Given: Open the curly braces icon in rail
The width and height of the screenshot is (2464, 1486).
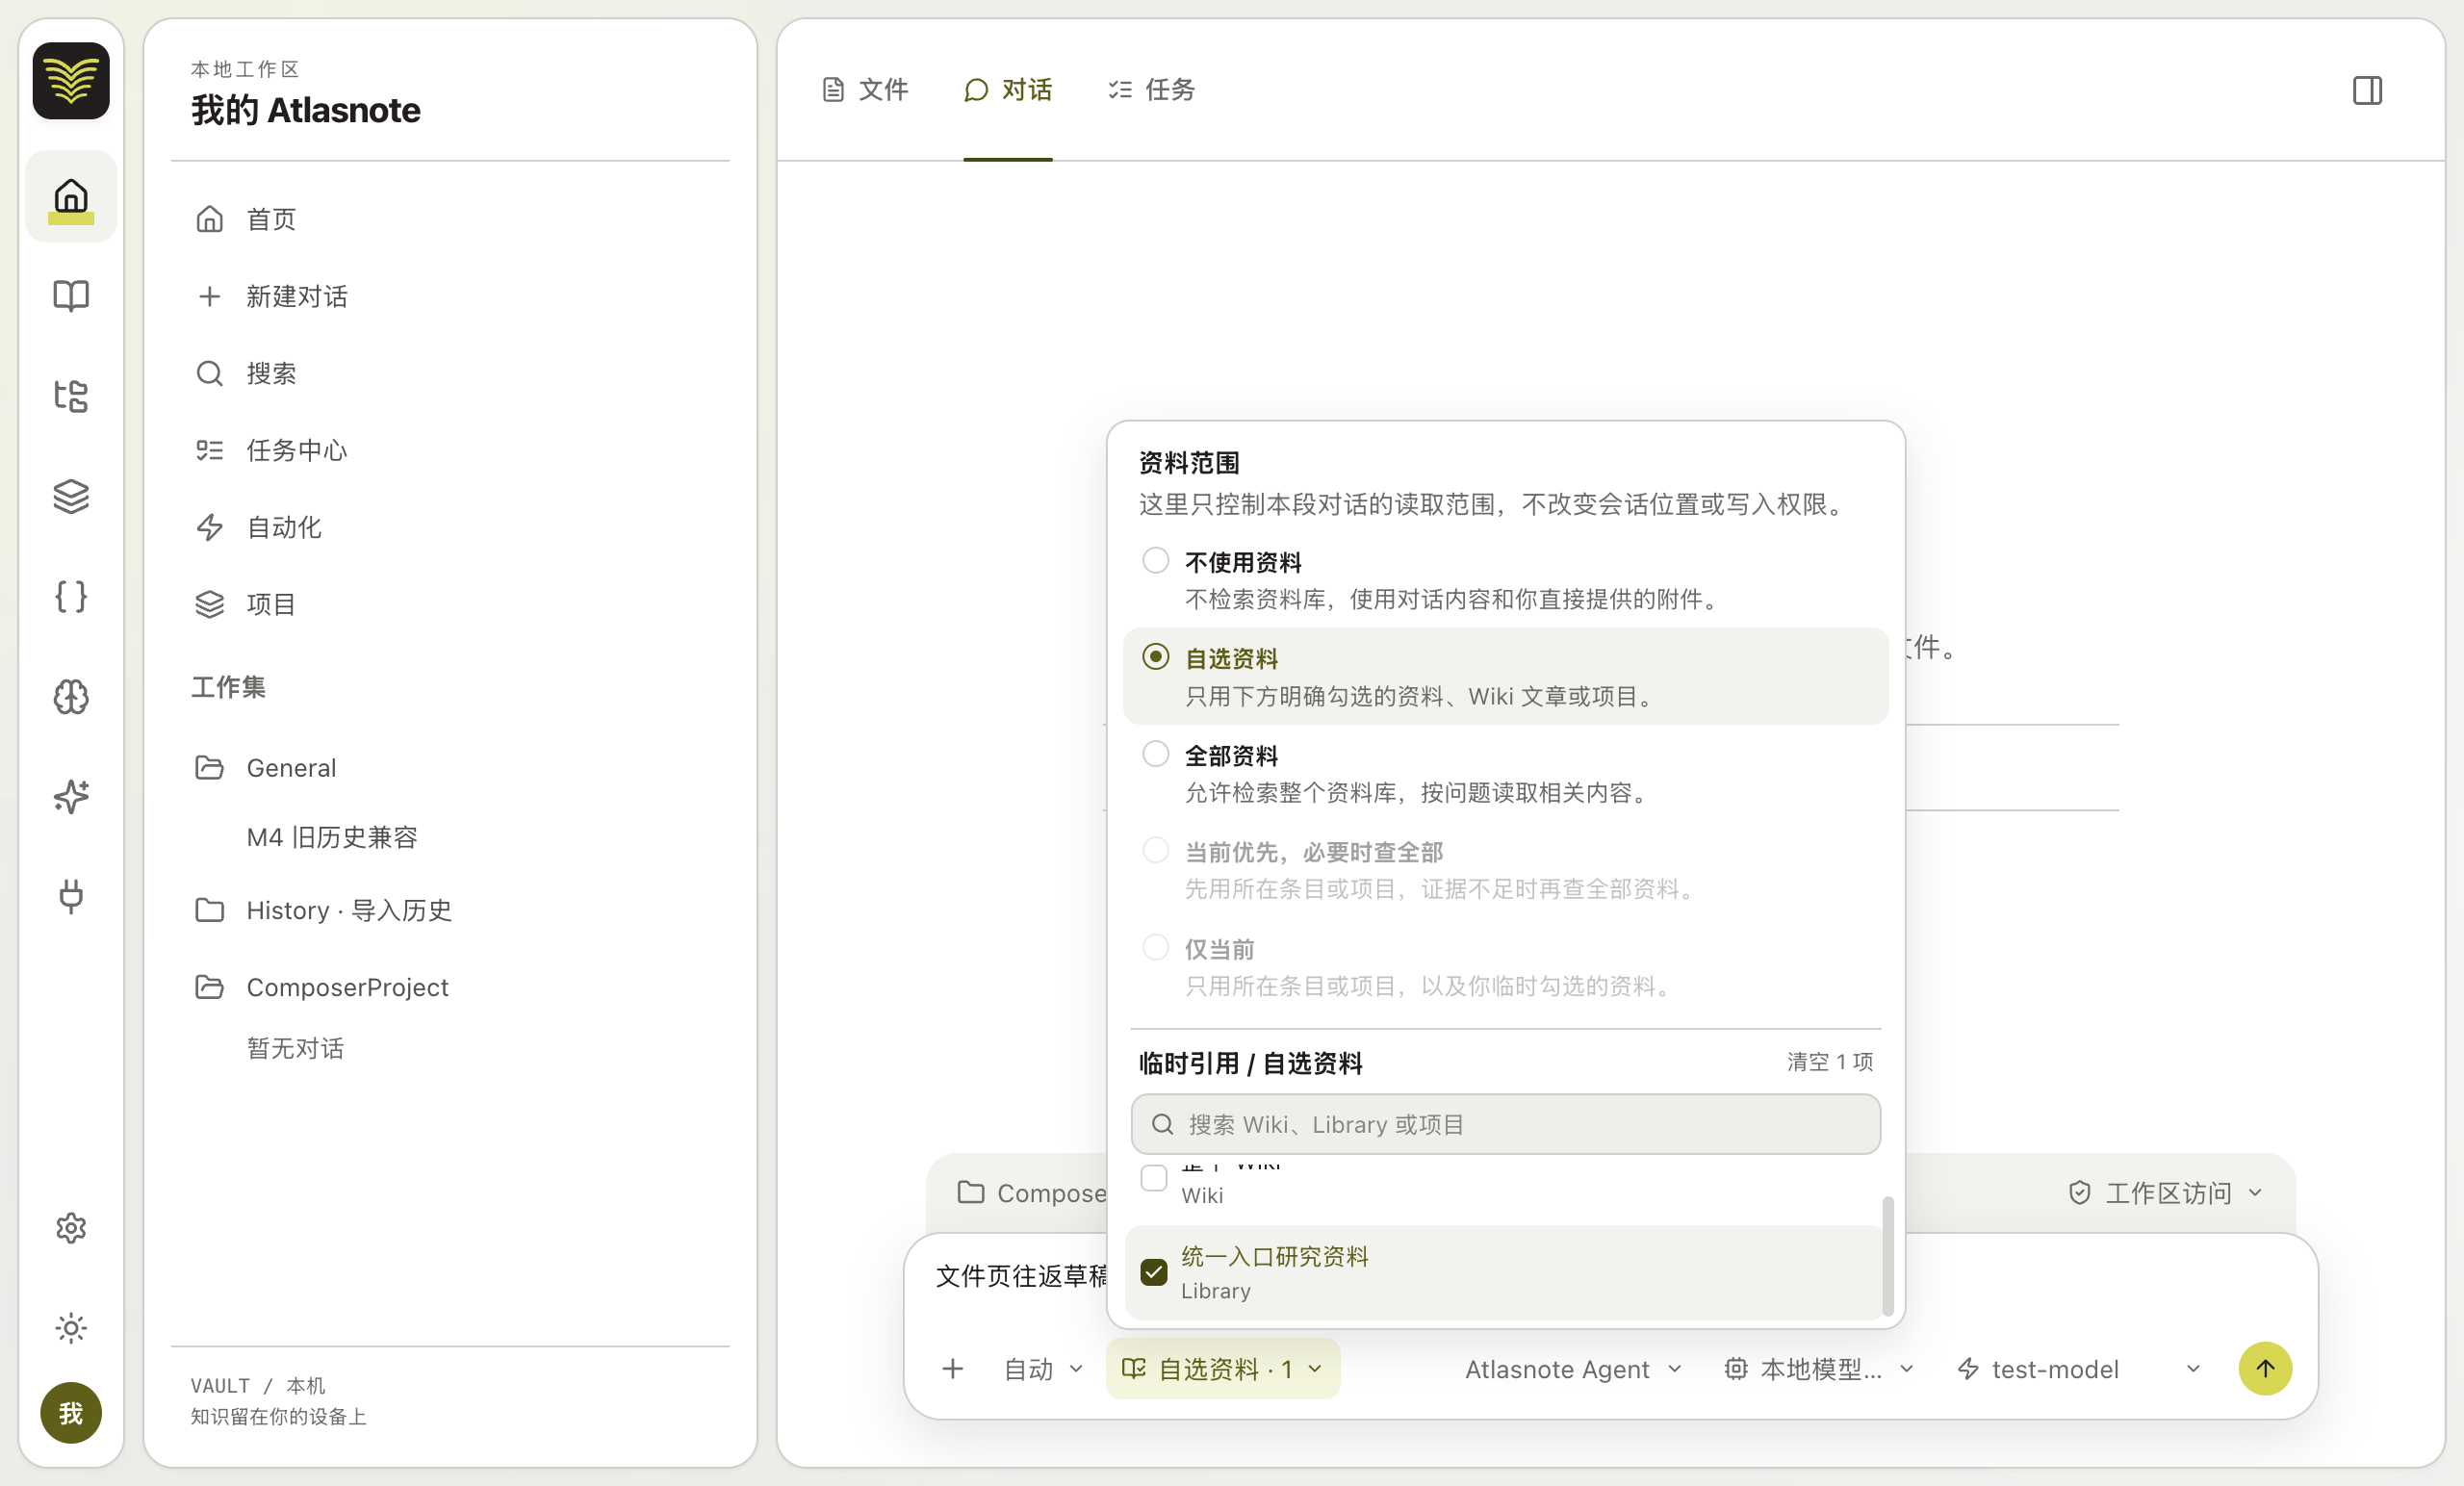Looking at the screenshot, I should coord(71,597).
